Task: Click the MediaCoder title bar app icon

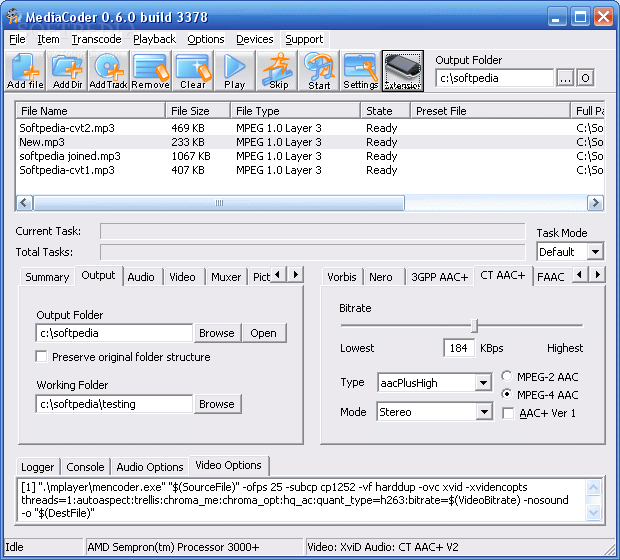Action: tap(13, 17)
